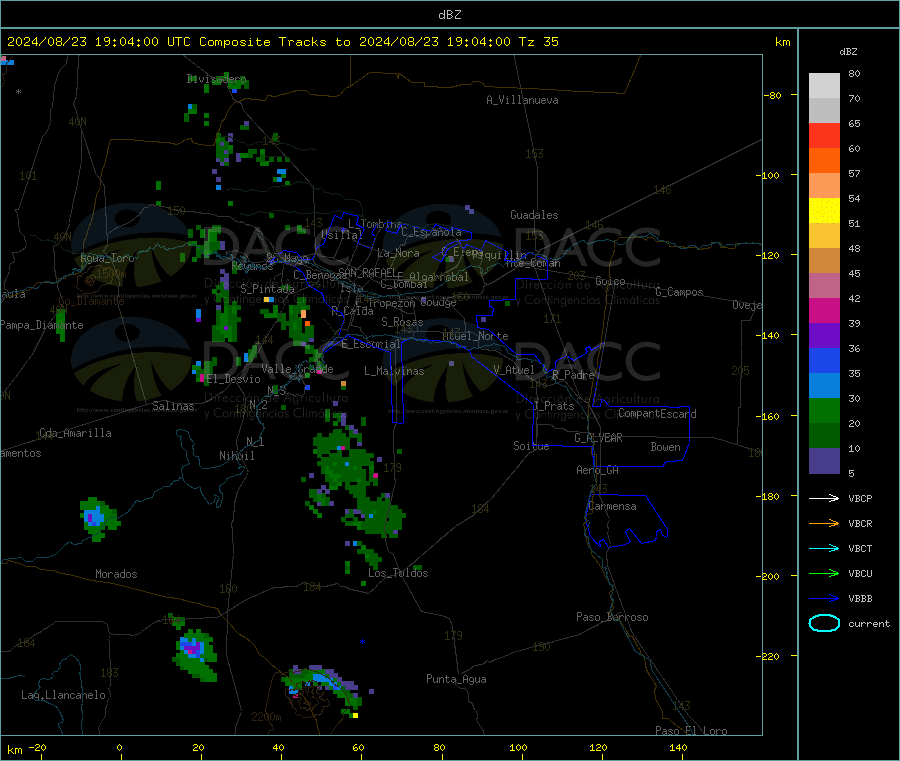The width and height of the screenshot is (900, 761).
Task: Click the G_ALVEAR map label
Action: [x=598, y=438]
